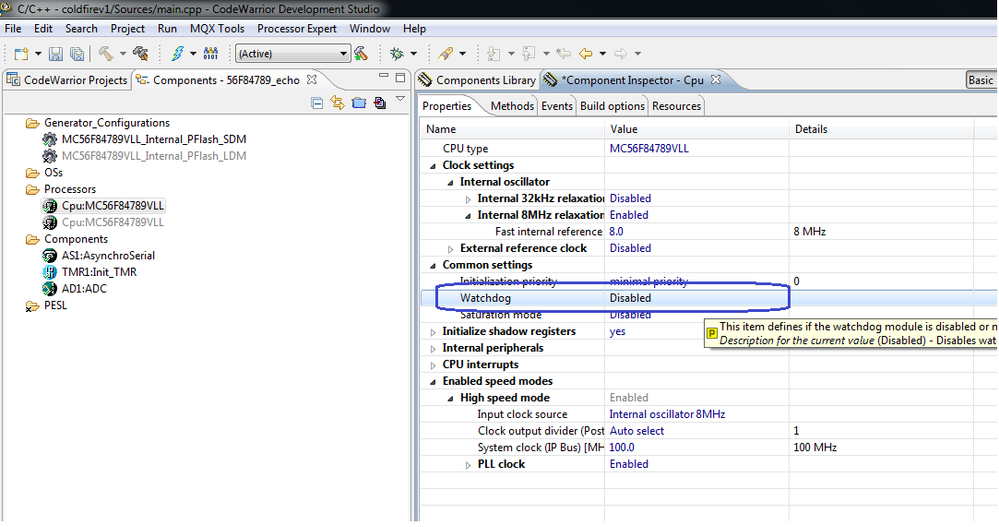The width and height of the screenshot is (999, 527).
Task: Open the dropdown arrow beside the New icon
Action: click(x=38, y=54)
